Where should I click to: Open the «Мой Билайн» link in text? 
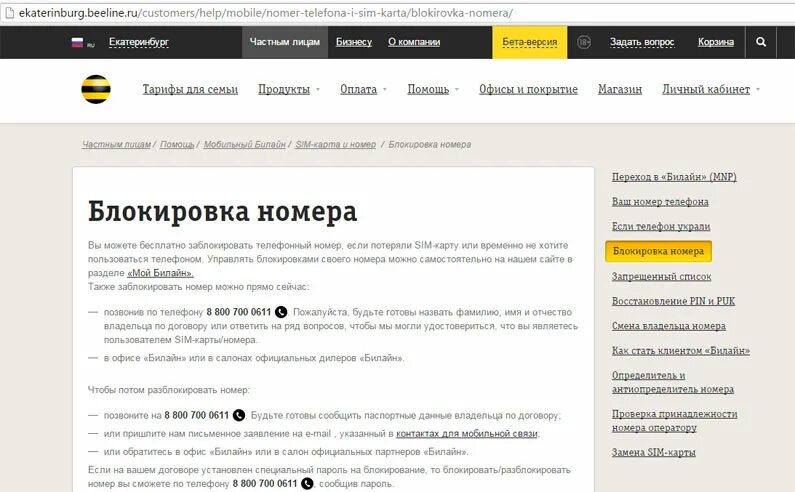click(160, 273)
